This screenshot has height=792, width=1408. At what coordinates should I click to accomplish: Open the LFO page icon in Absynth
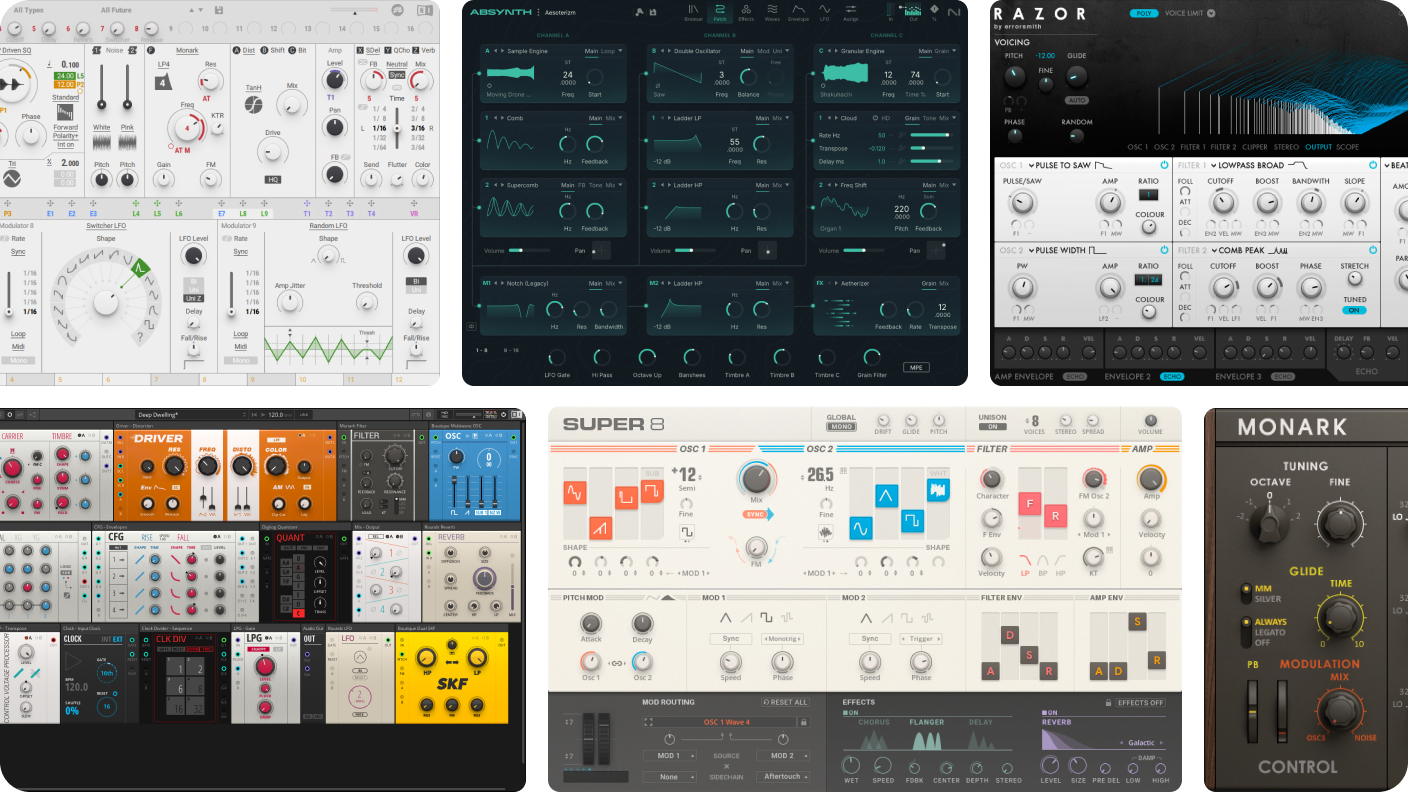point(825,11)
